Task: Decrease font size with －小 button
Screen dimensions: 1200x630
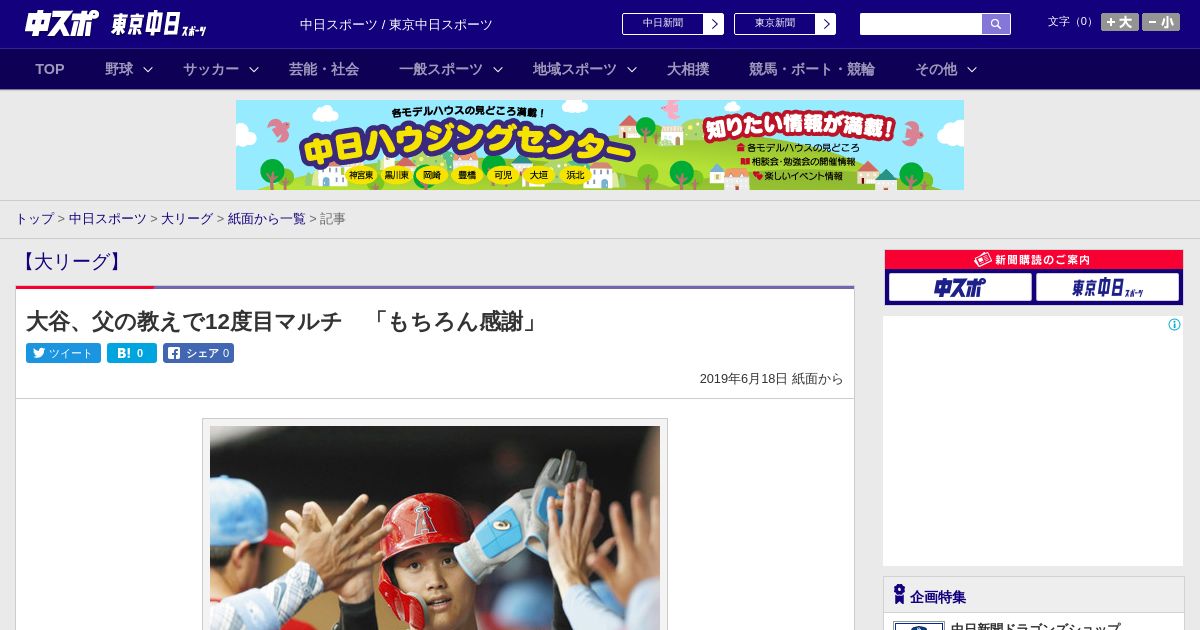Action: [1161, 22]
